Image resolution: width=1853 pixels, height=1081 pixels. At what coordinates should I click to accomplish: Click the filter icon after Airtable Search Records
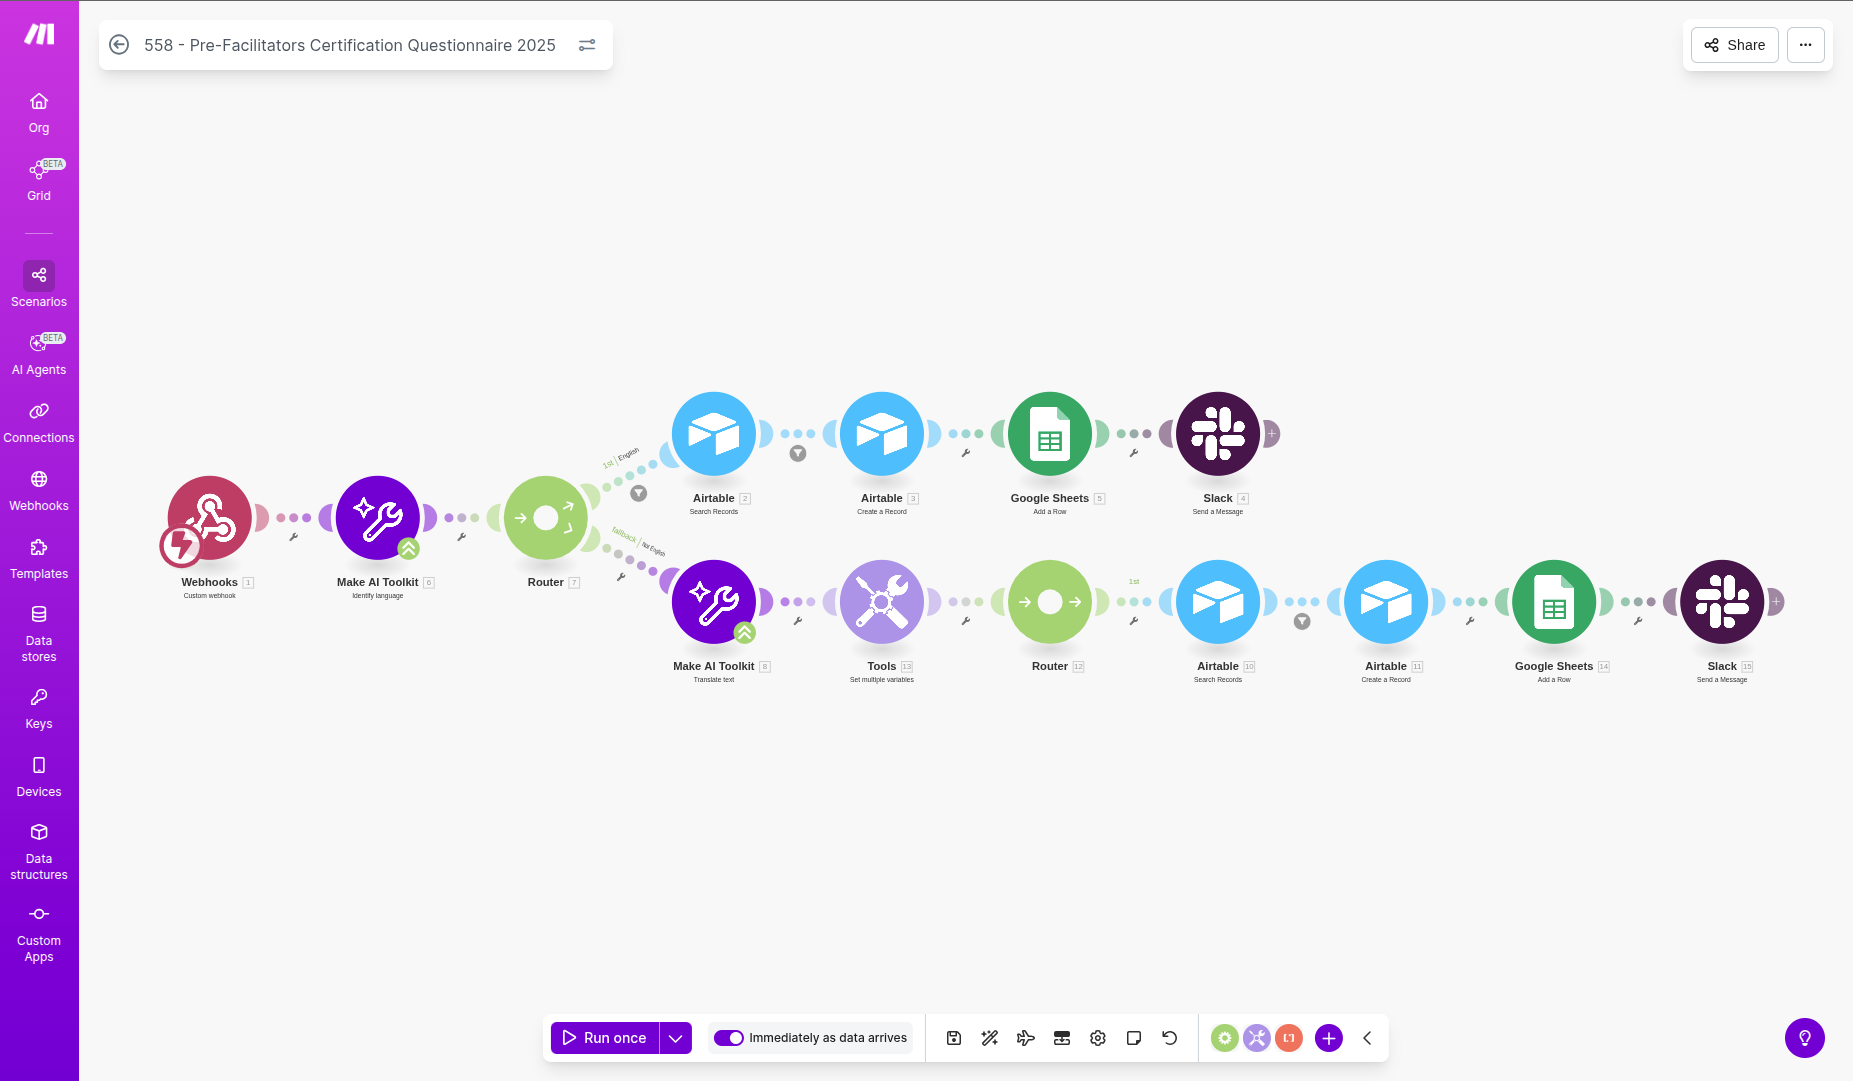tap(798, 454)
